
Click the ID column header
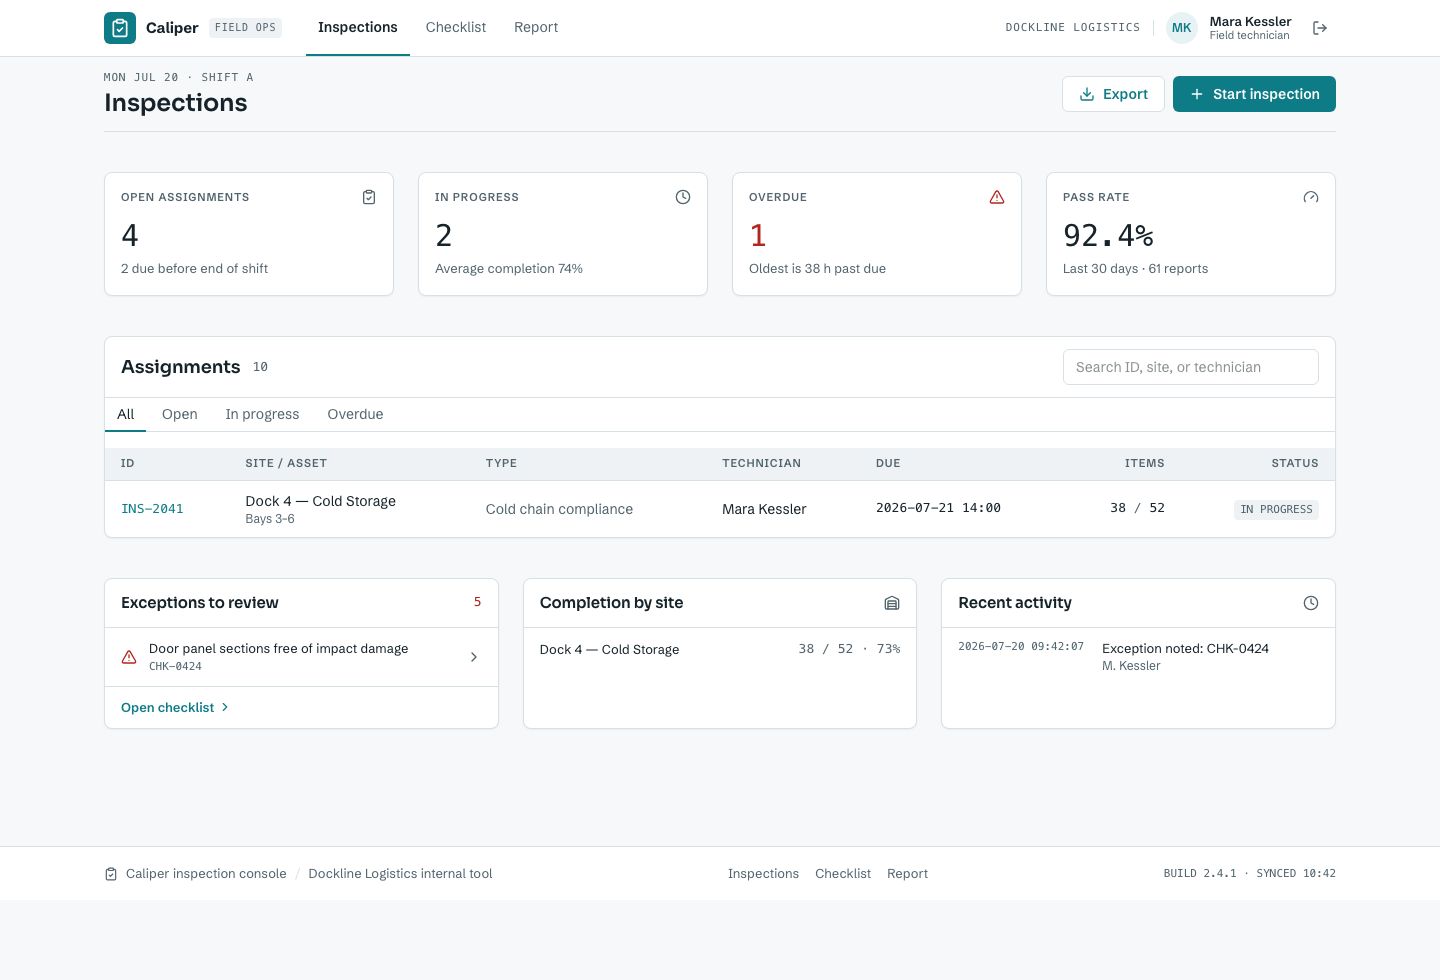(x=128, y=463)
